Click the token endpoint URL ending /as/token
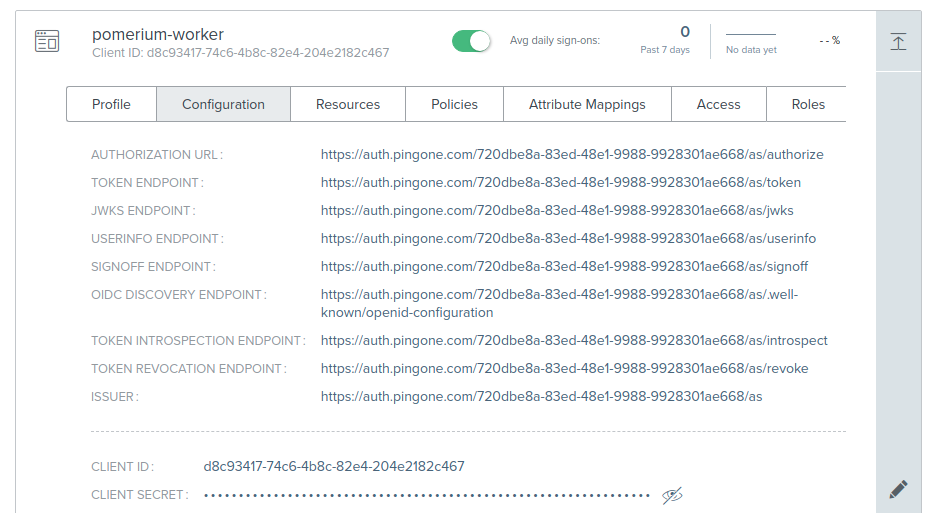Image resolution: width=936 pixels, height=513 pixels. pyautogui.click(x=561, y=183)
